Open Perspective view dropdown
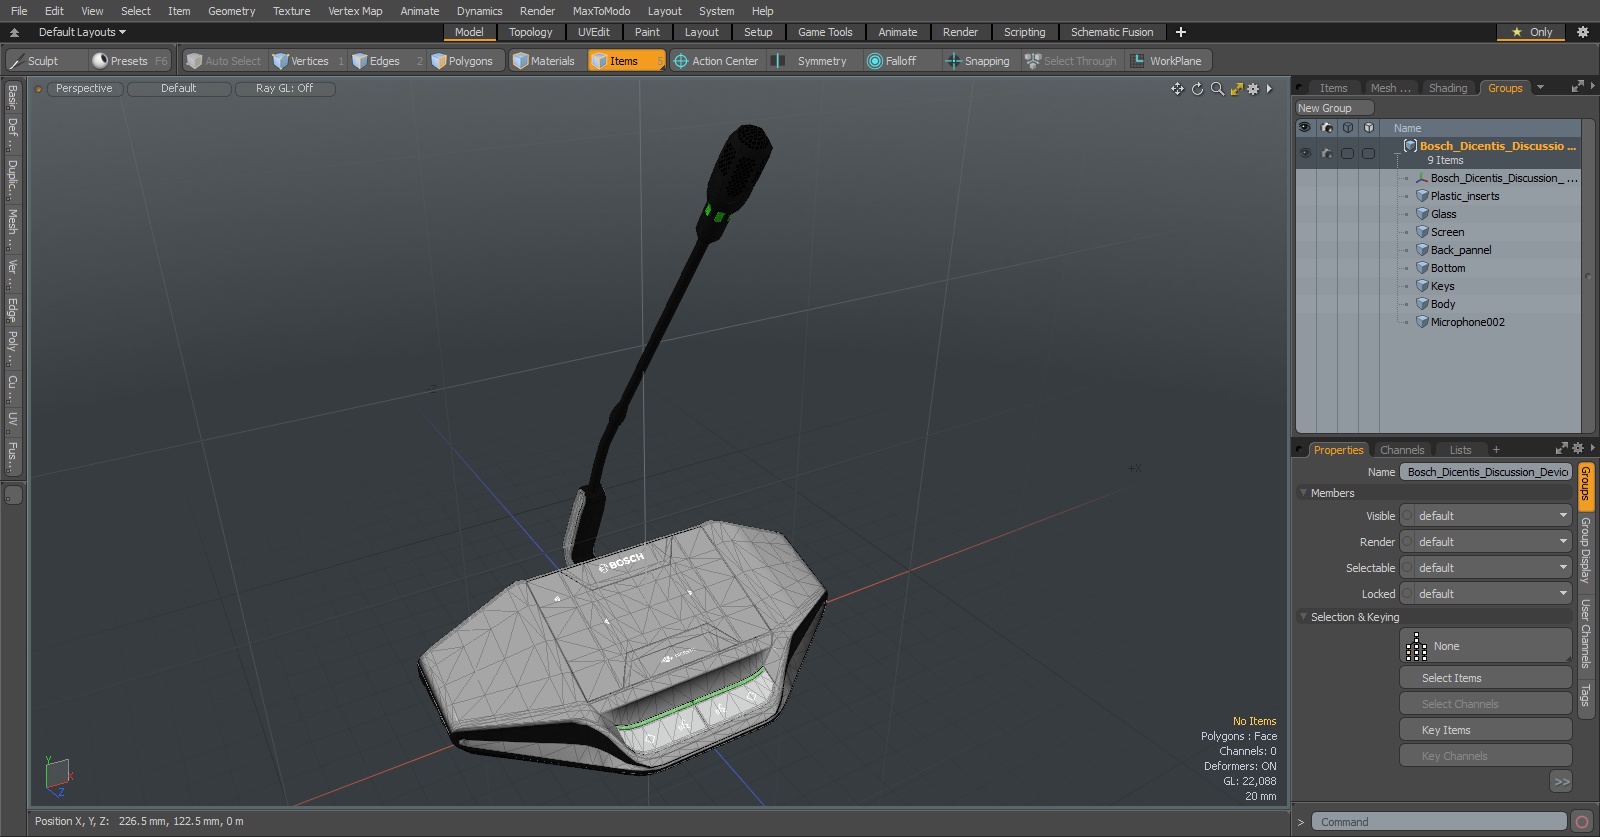 click(84, 89)
